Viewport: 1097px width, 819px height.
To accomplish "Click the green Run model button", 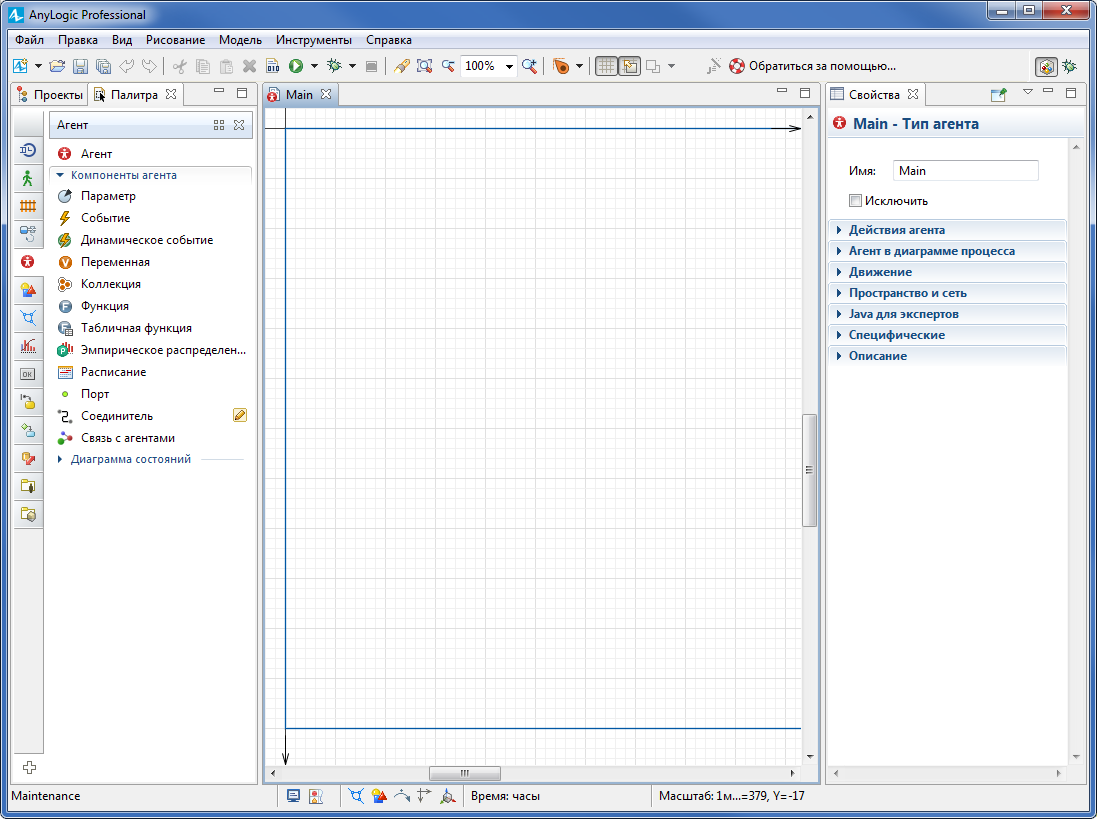I will tap(296, 66).
